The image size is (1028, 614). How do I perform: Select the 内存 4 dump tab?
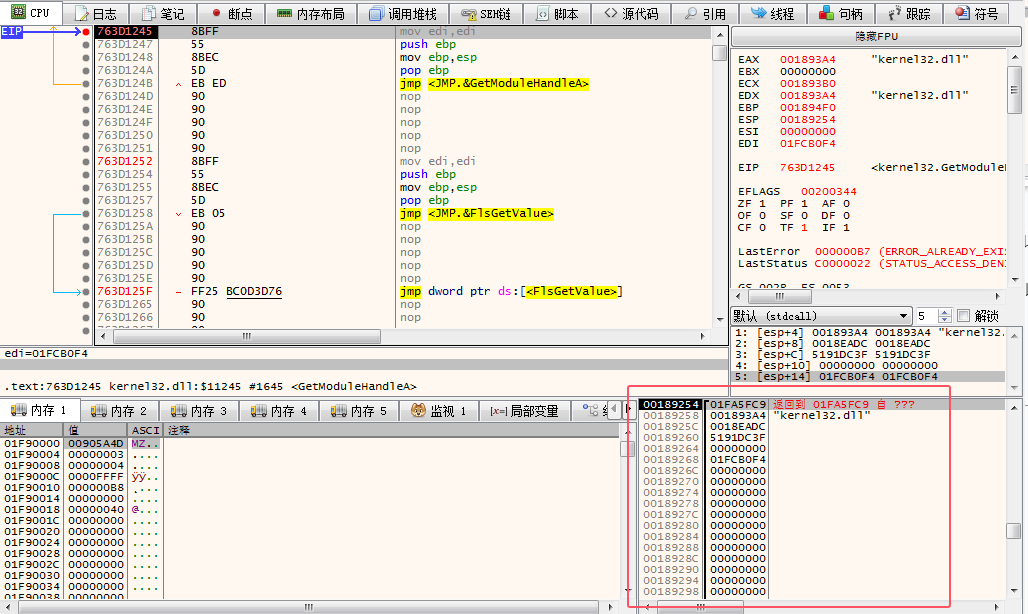pyautogui.click(x=279, y=411)
